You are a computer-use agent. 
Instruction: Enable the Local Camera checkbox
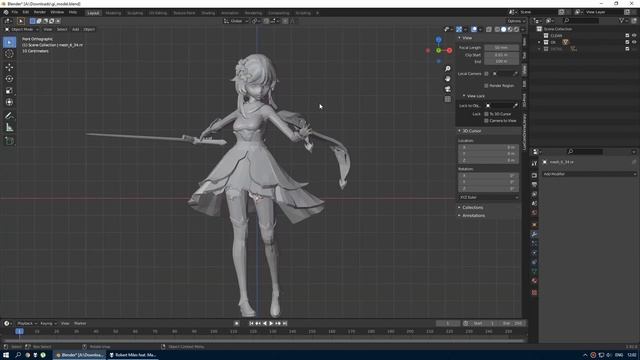point(486,74)
